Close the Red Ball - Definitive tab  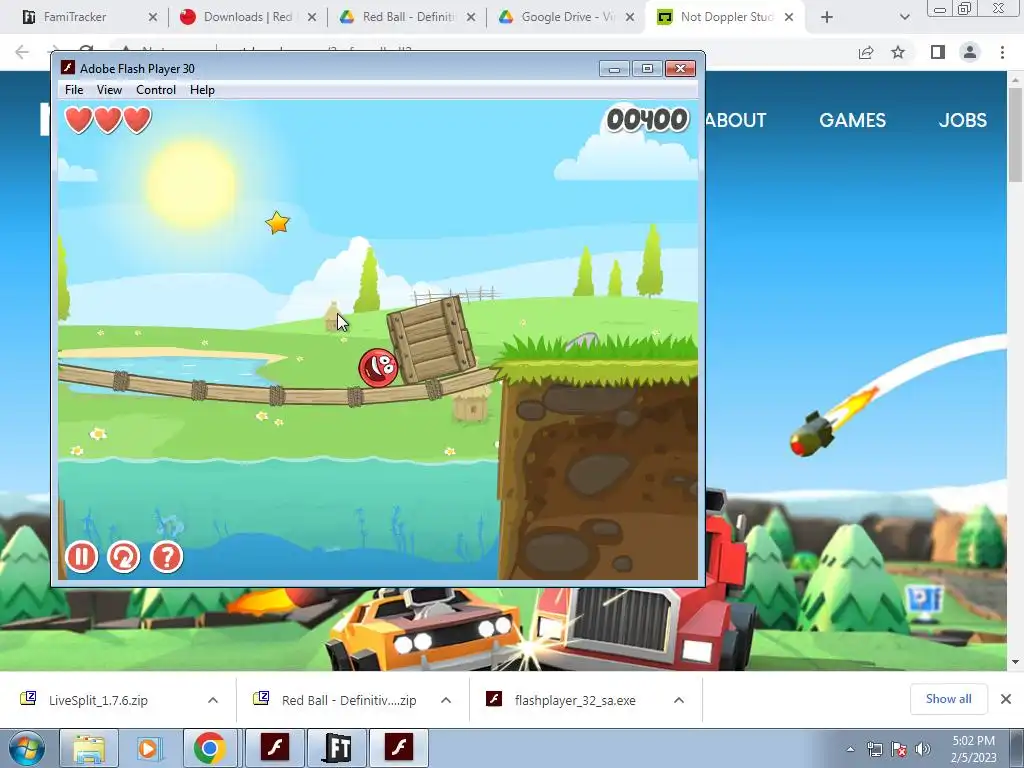pos(471,17)
